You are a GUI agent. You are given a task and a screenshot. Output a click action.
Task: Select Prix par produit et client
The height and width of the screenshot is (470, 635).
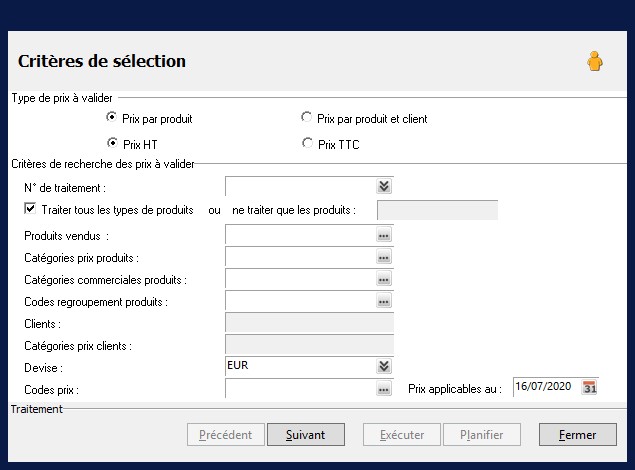(306, 118)
